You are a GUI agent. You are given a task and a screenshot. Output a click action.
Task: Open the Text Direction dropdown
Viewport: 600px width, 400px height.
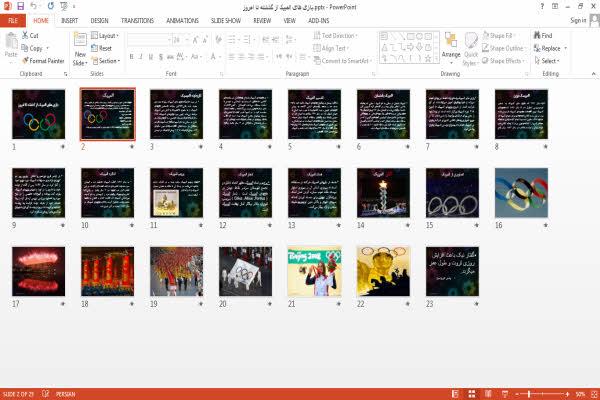pos(335,36)
